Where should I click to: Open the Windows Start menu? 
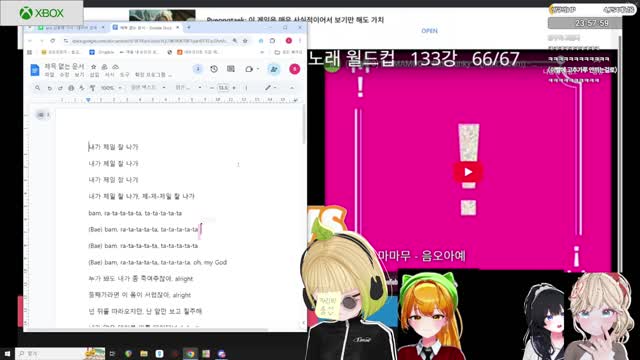click(x=7, y=353)
